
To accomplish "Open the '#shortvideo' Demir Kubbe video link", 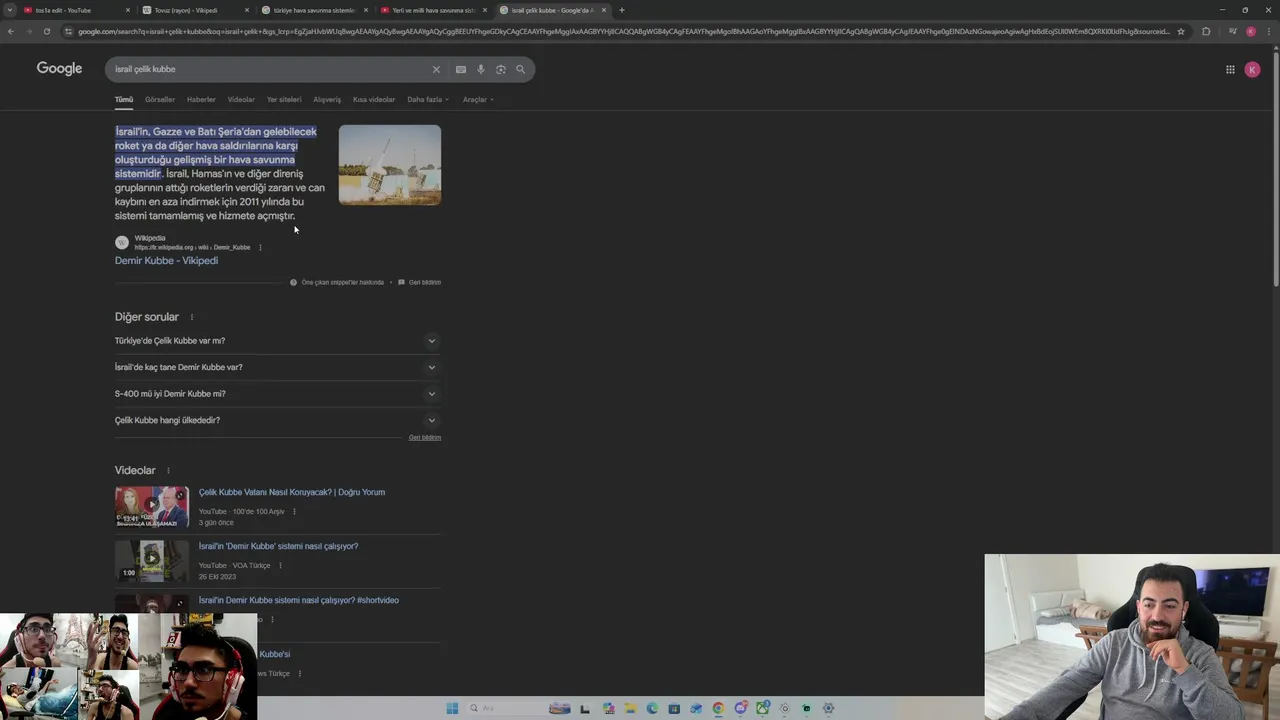I will pyautogui.click(x=299, y=600).
